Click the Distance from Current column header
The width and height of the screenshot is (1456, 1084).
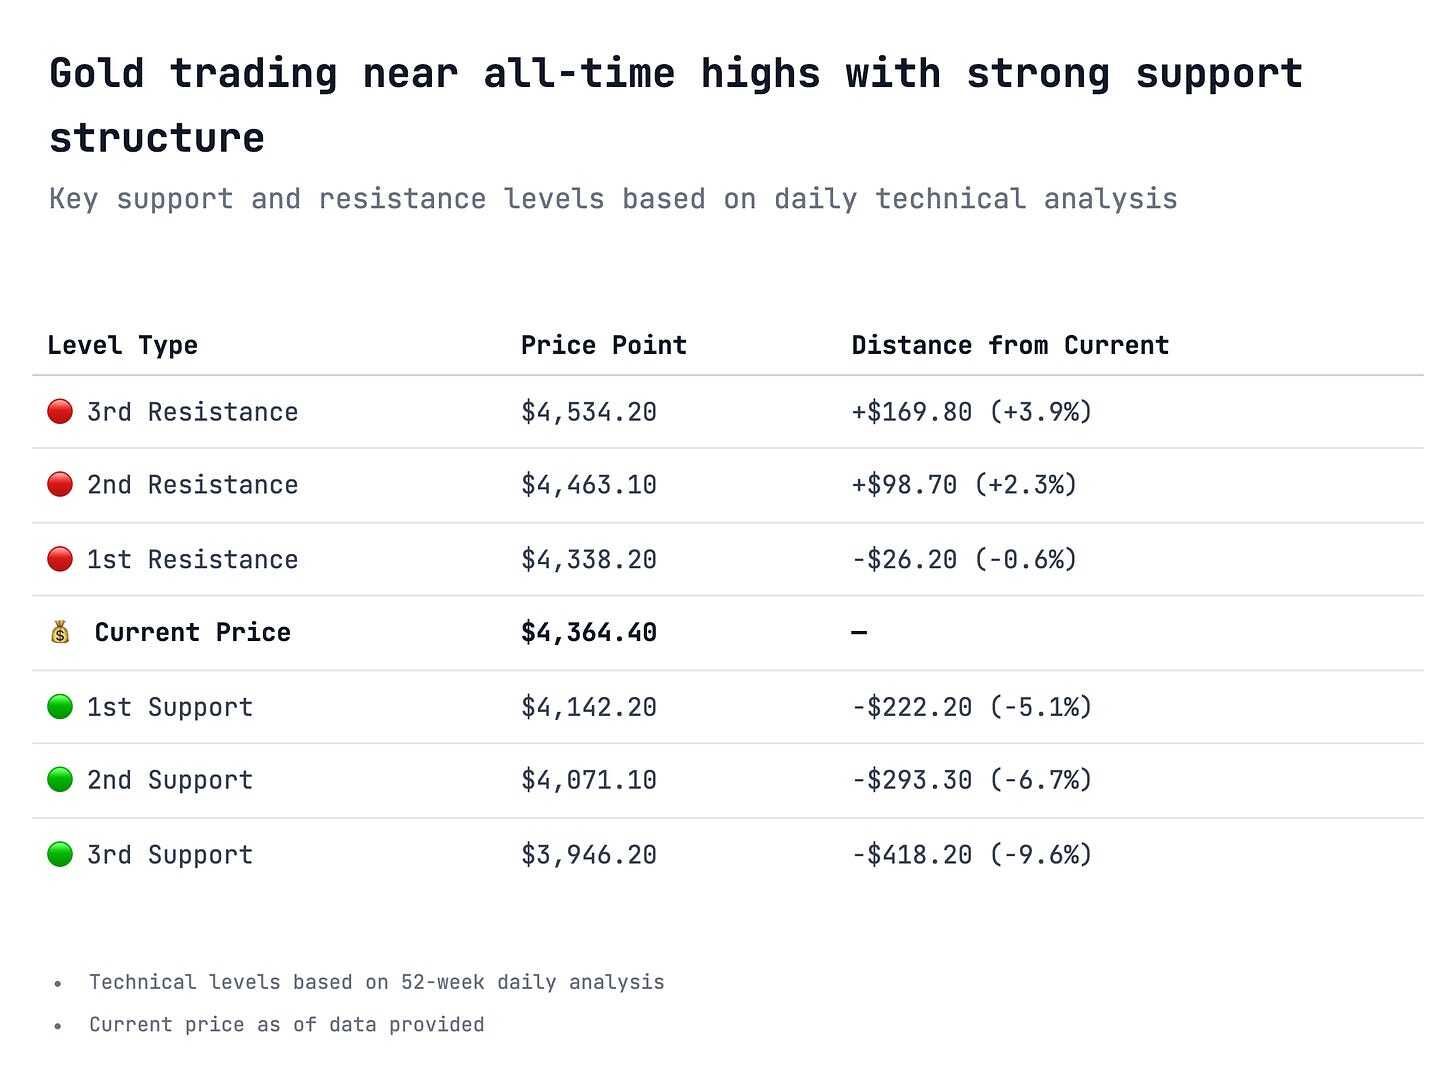click(x=1010, y=346)
